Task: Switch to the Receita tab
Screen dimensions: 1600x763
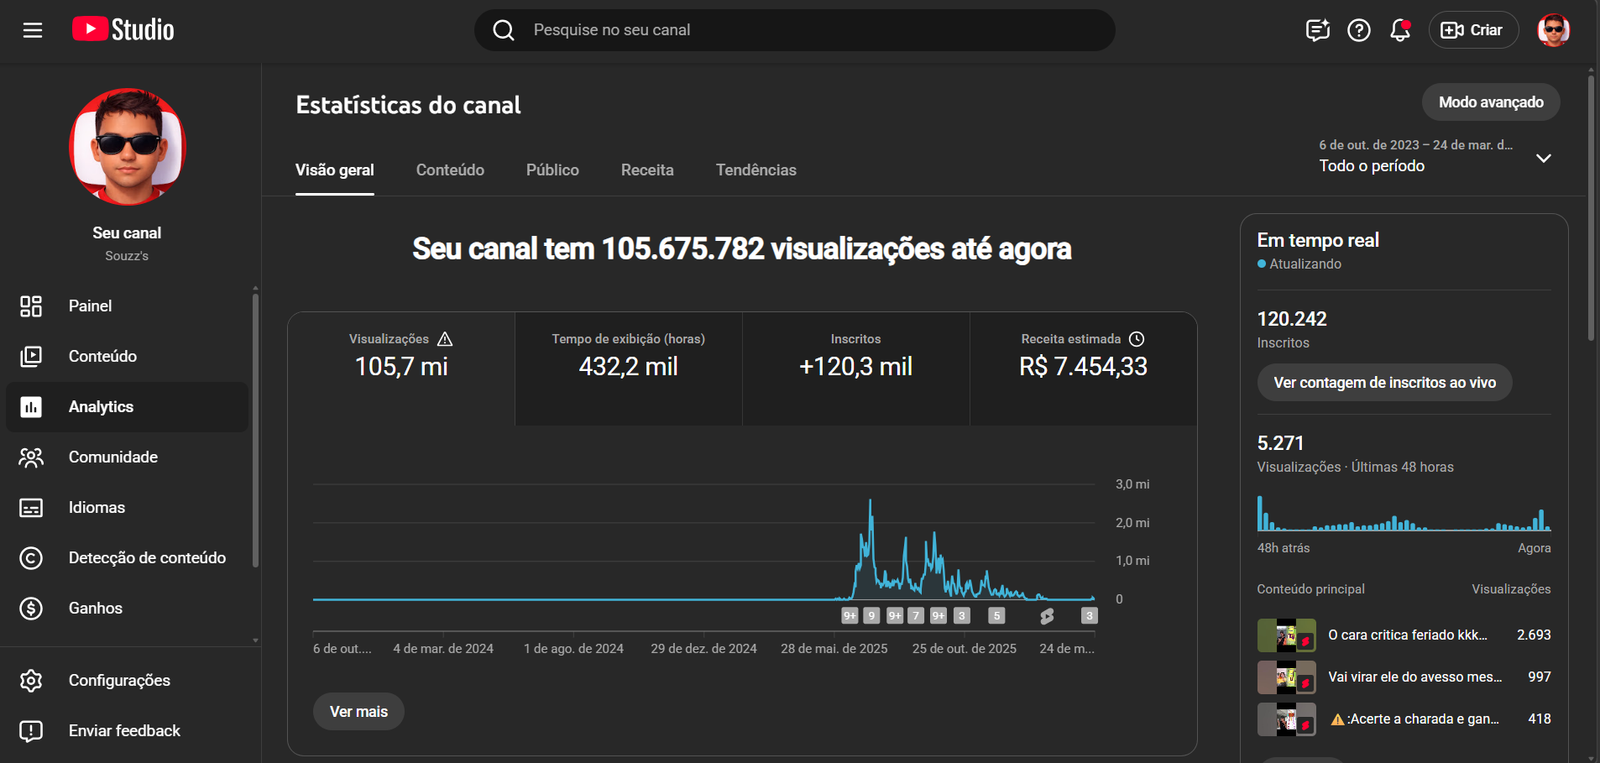Action: 647,170
